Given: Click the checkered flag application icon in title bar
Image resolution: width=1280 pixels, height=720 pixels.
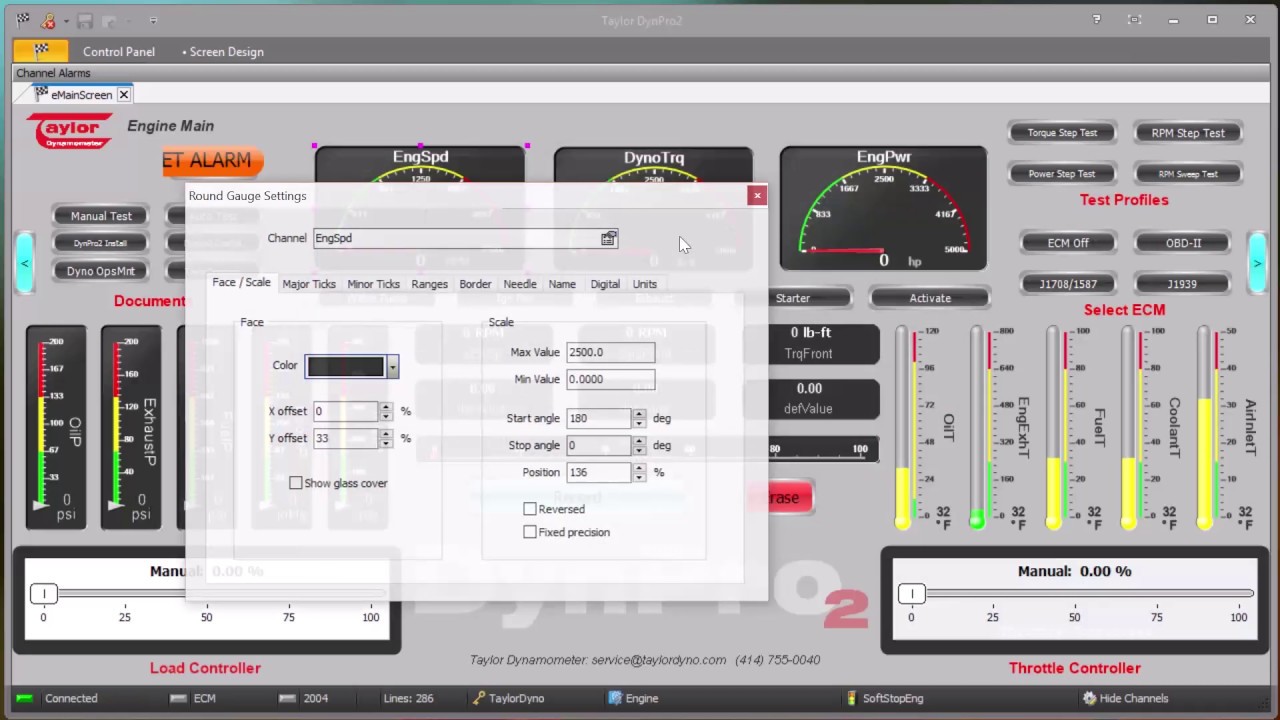Looking at the screenshot, I should coord(23,20).
